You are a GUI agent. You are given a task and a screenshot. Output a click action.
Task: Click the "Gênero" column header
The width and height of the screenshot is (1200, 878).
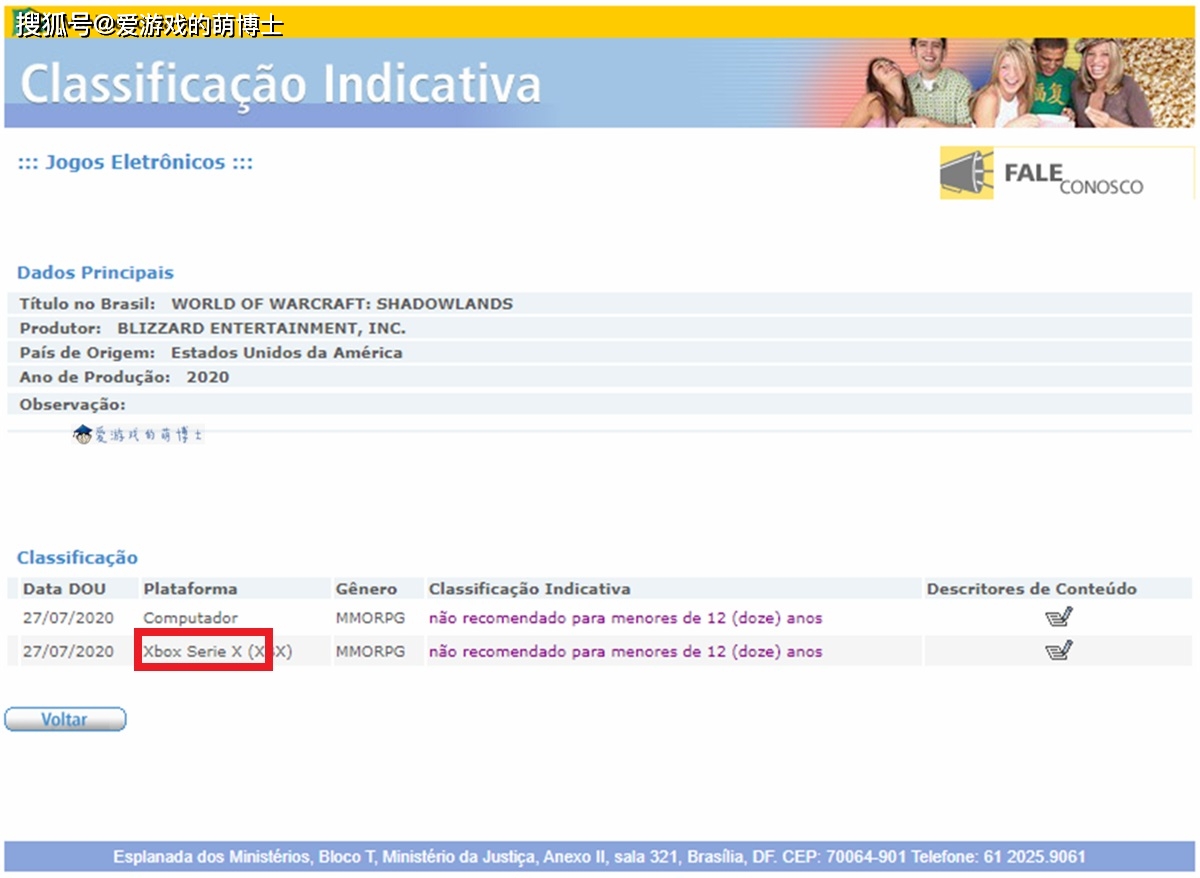tap(366, 589)
